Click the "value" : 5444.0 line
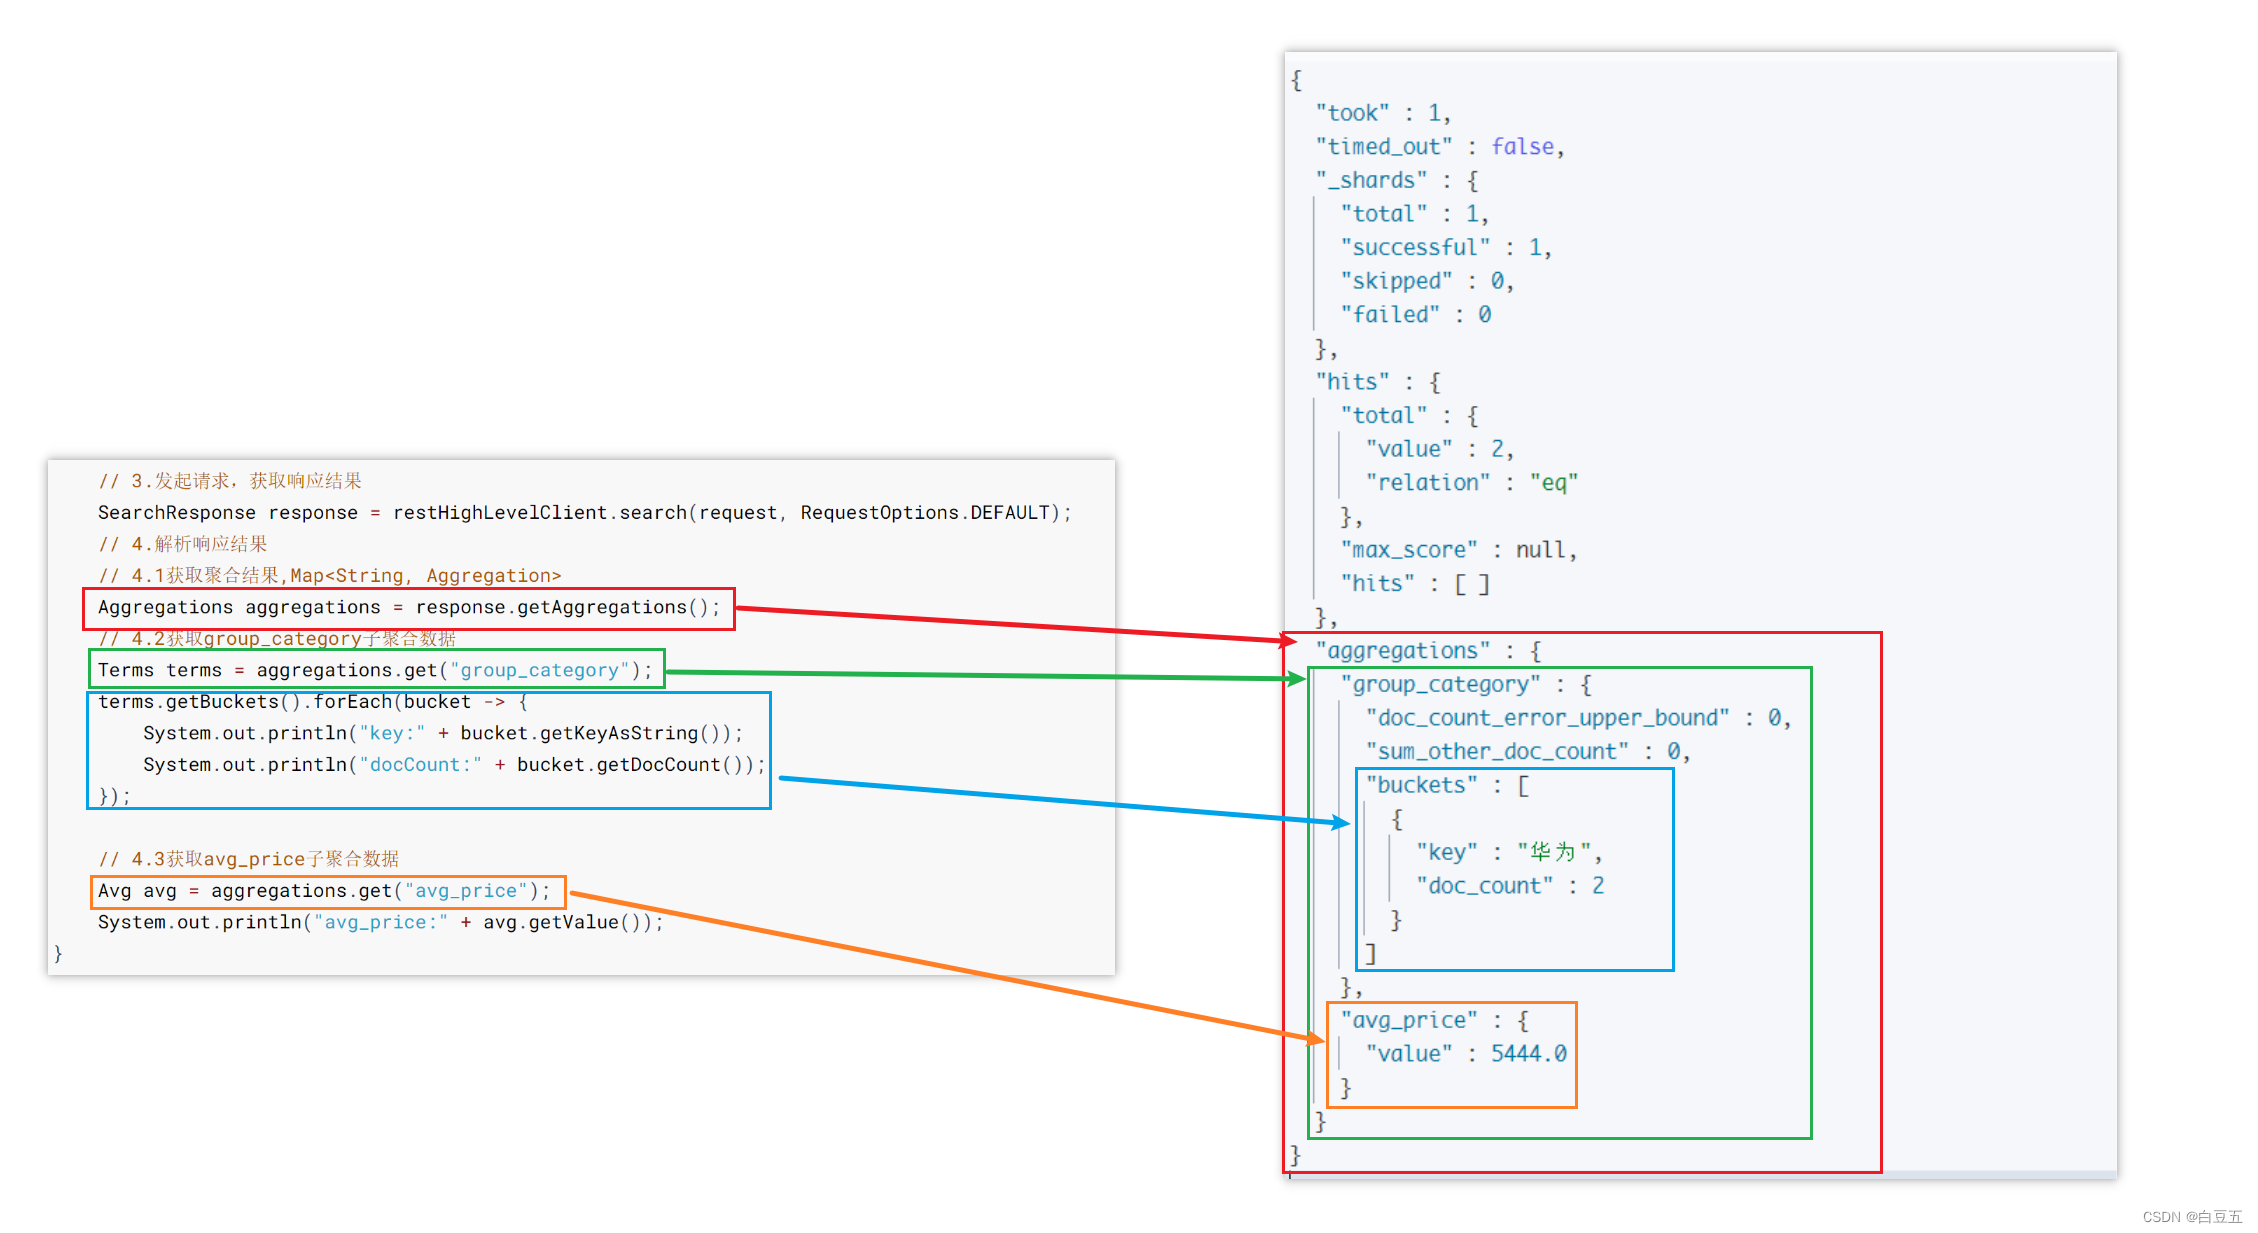Image resolution: width=2258 pixels, height=1233 pixels. (1466, 1054)
